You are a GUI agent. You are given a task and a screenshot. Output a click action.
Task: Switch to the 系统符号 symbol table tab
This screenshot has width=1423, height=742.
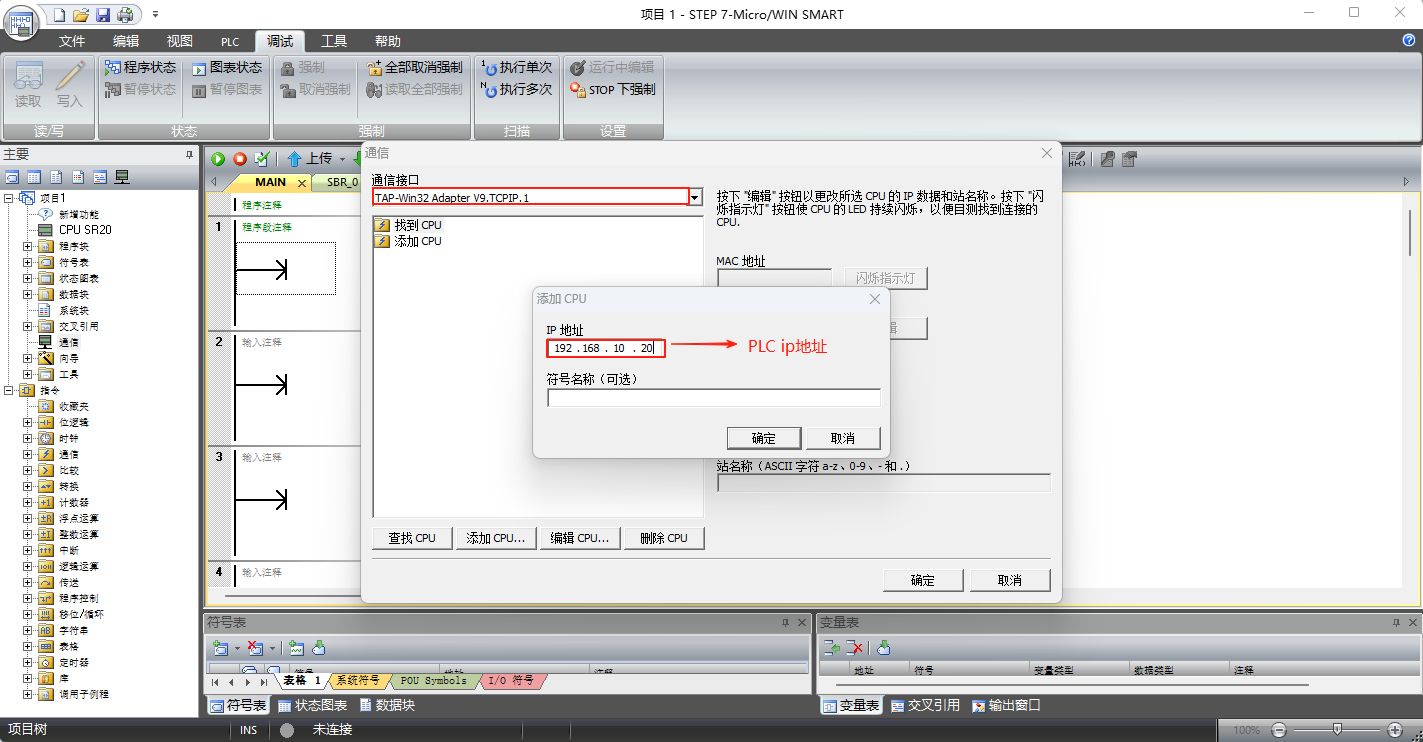click(357, 681)
